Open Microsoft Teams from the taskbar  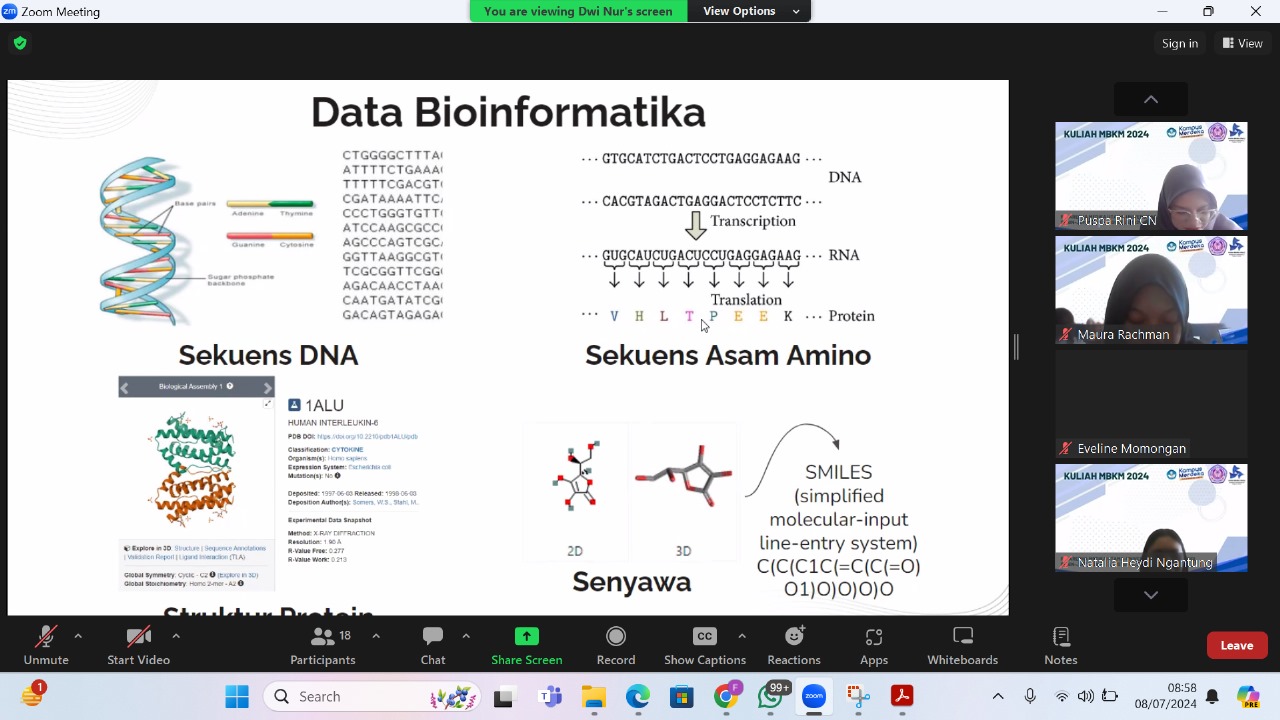pyautogui.click(x=549, y=696)
